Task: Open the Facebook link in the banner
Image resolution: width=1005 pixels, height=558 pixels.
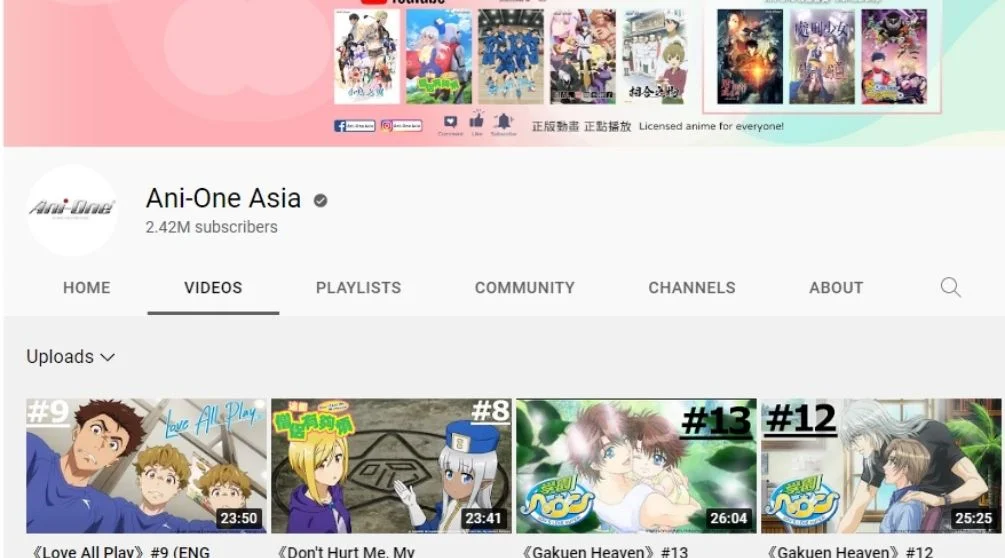Action: [354, 126]
